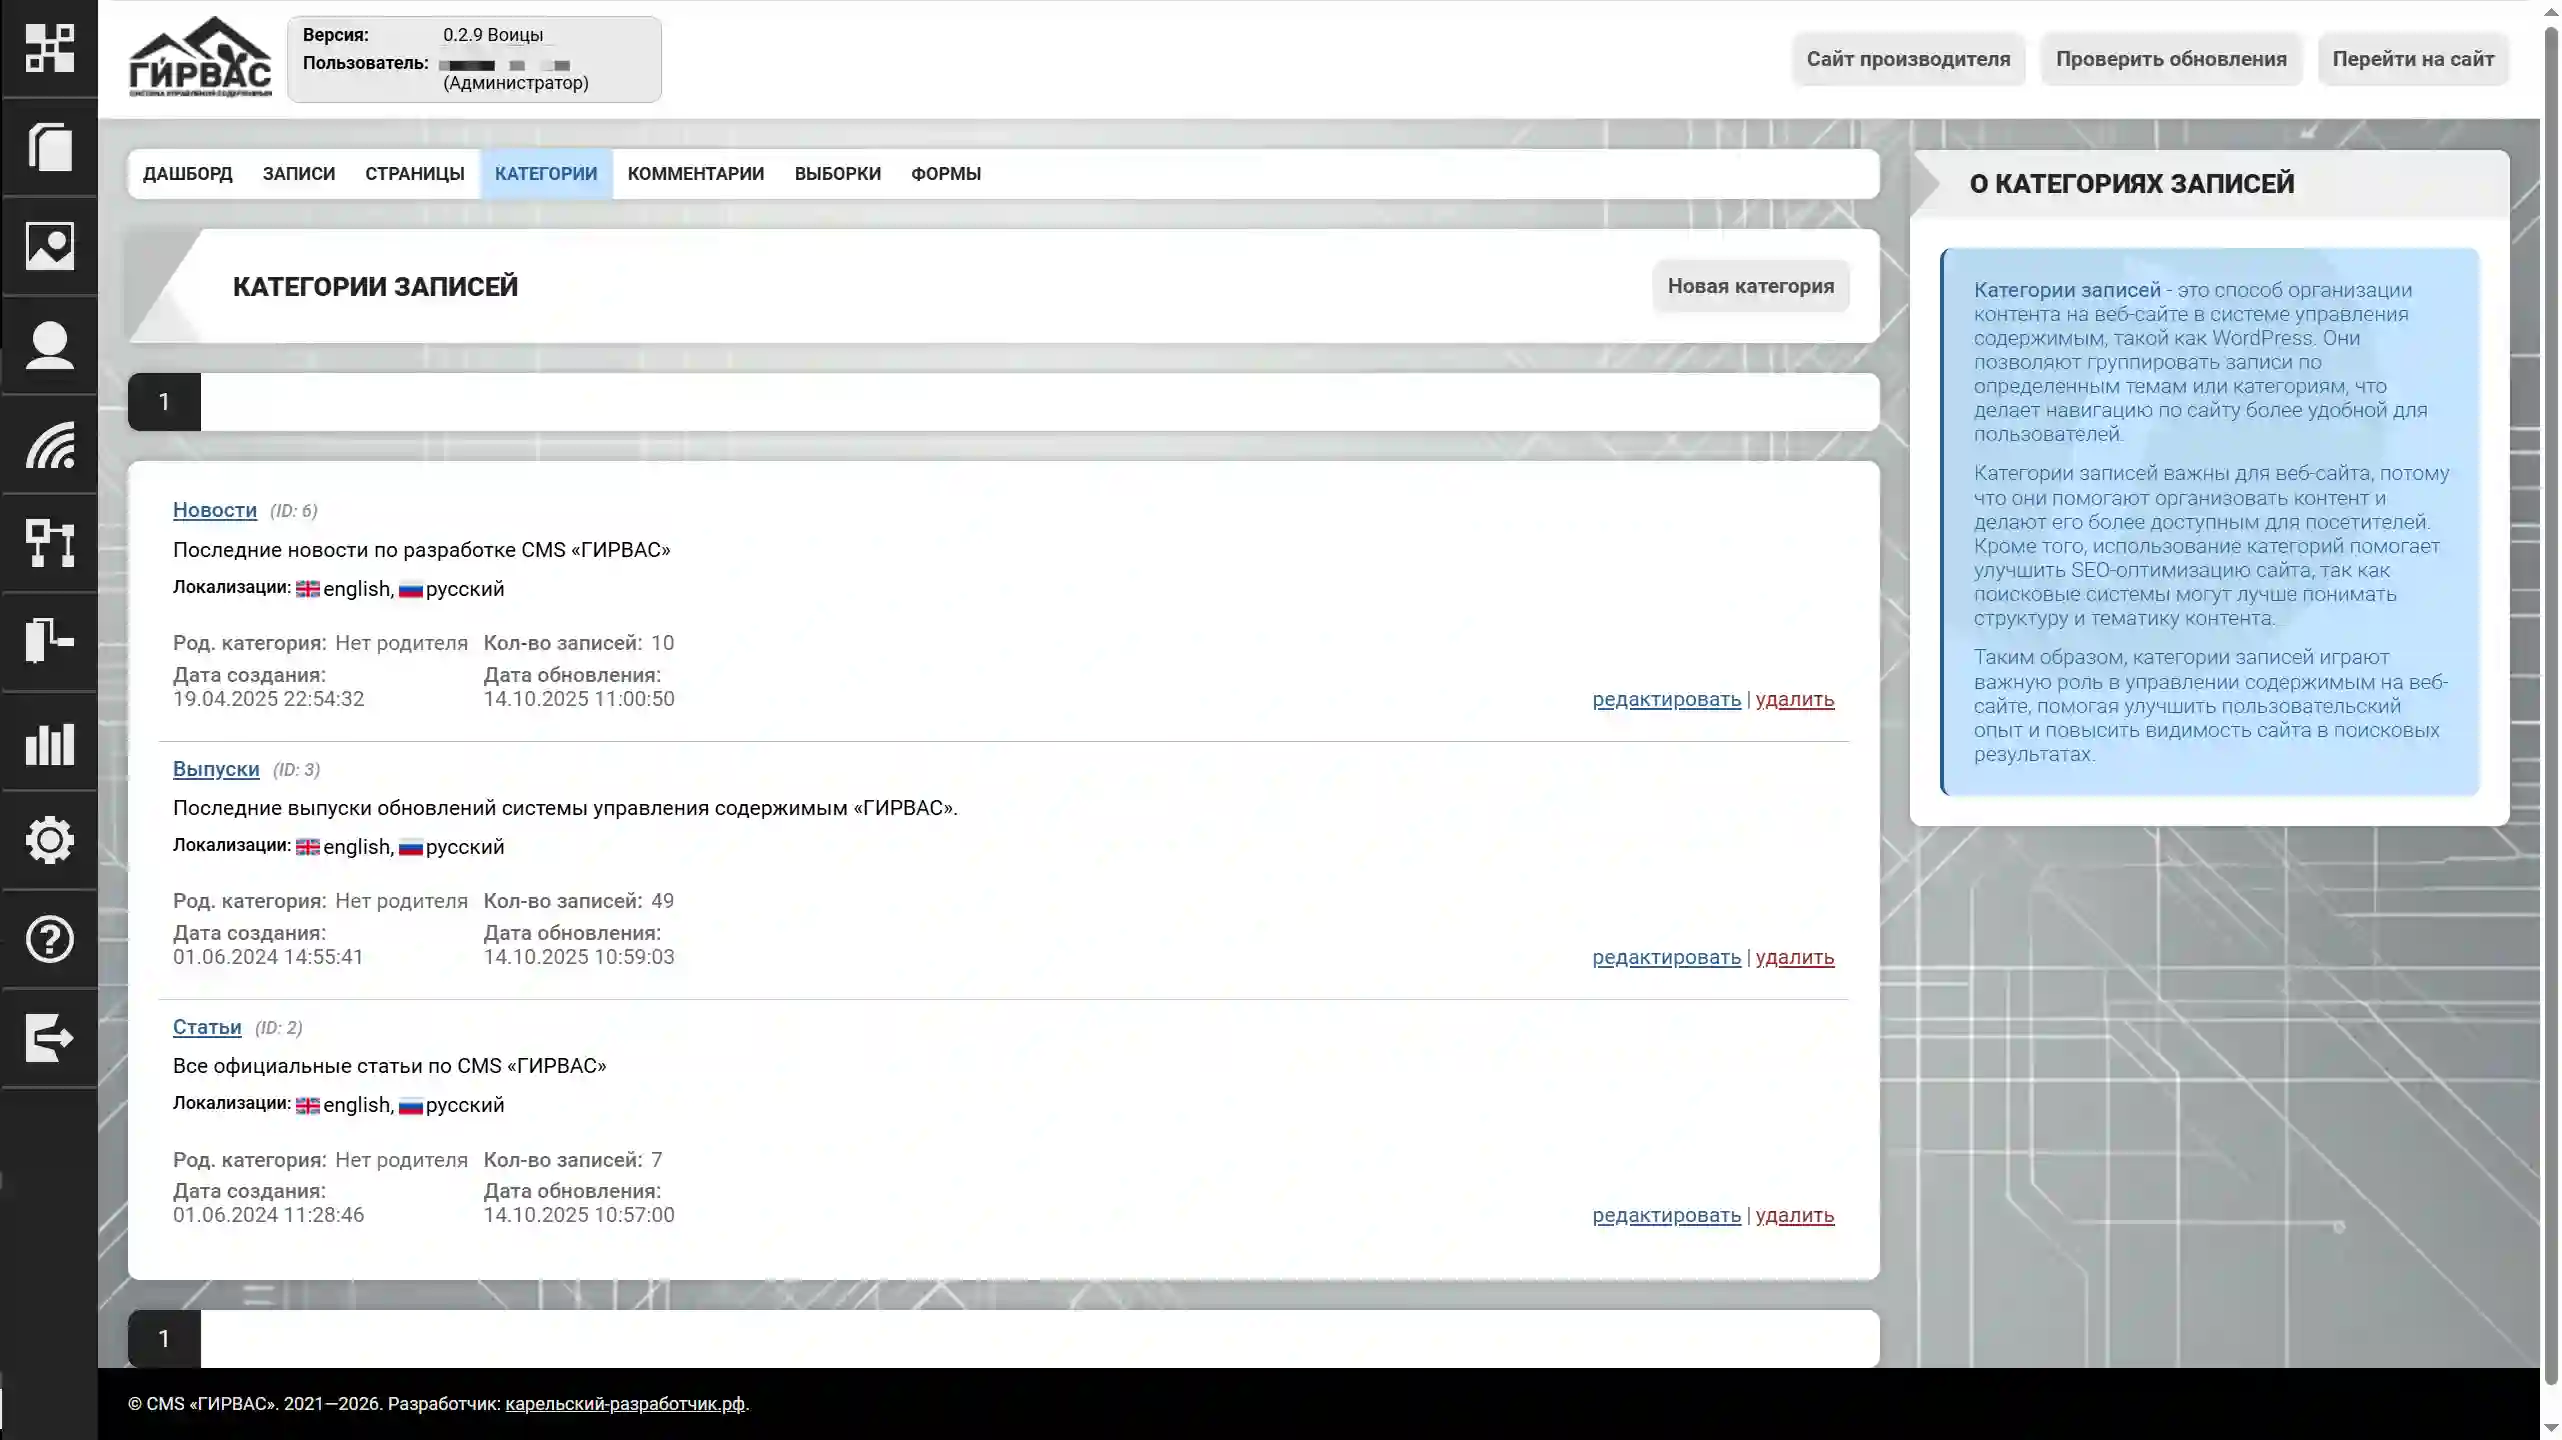The width and height of the screenshot is (2562, 1440).
Task: Click the logout arrow sidebar icon
Action: tap(49, 1037)
